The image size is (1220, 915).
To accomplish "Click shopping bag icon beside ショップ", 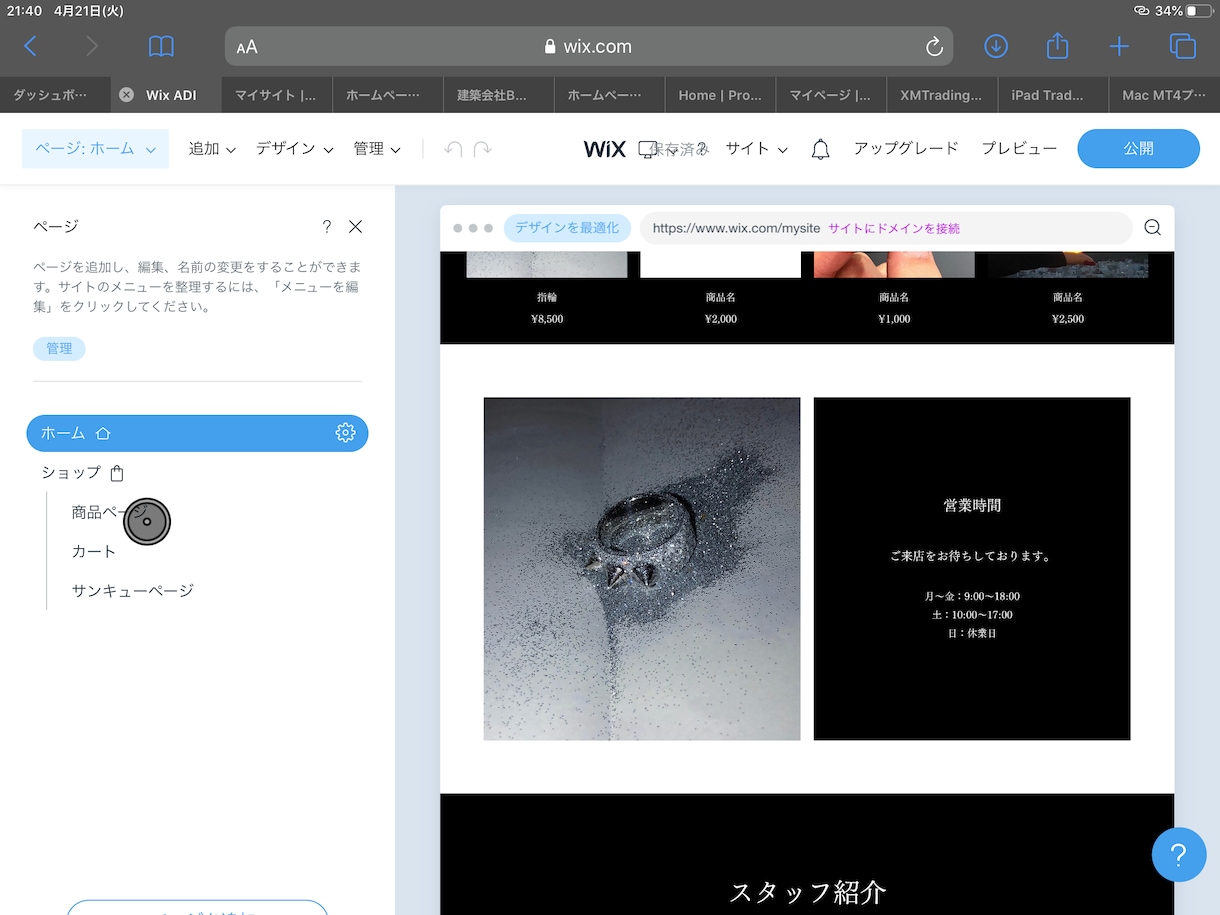I will coord(117,473).
